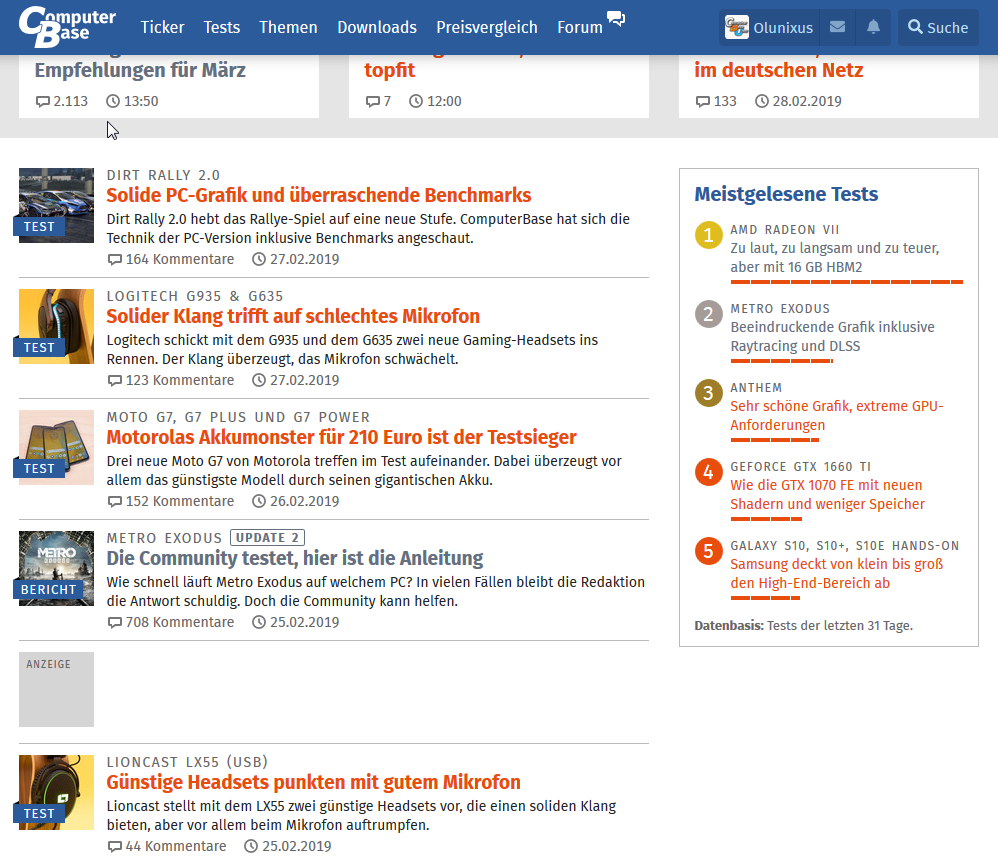Open 164 Kommentare link
Viewport: 998px width, 859px height.
179,260
